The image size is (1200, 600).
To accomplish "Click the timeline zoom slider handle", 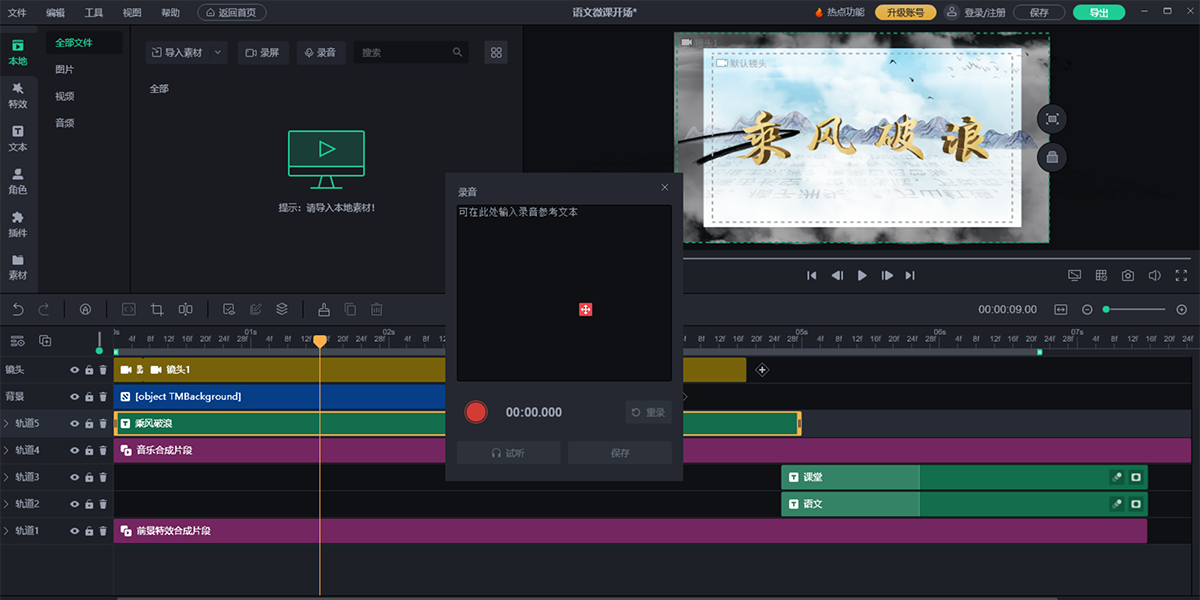I will (x=1107, y=310).
